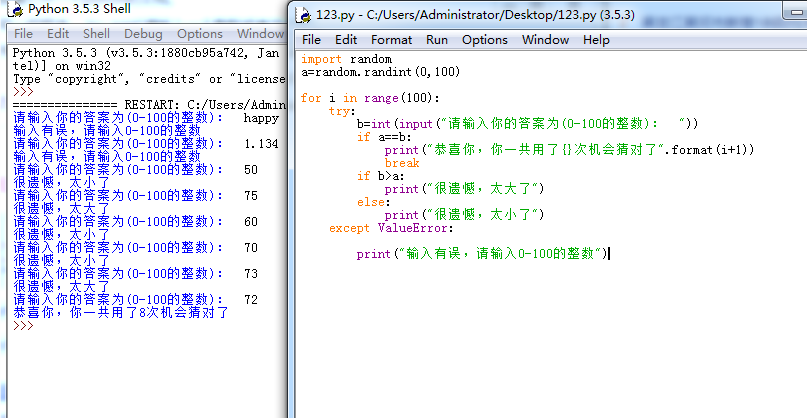The image size is (807, 418).
Task: Click the 123.py window title icon
Action: (x=305, y=15)
